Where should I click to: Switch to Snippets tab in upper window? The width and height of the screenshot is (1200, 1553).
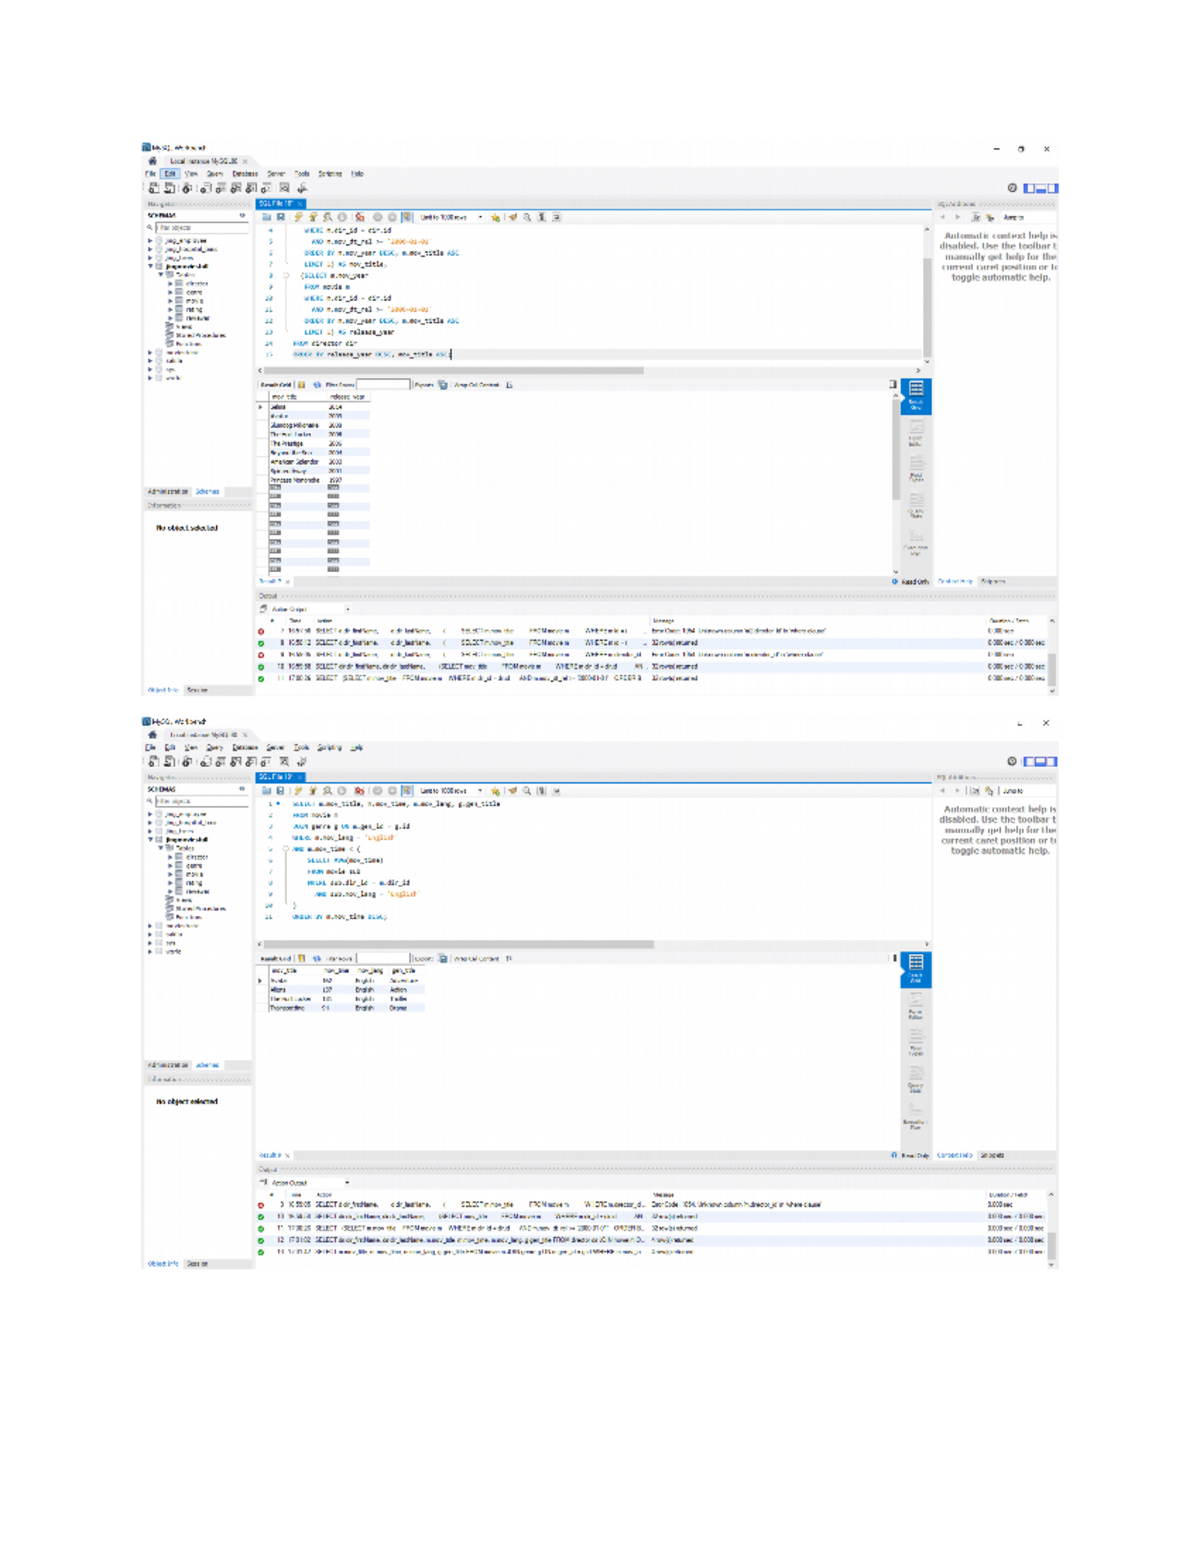pos(993,581)
